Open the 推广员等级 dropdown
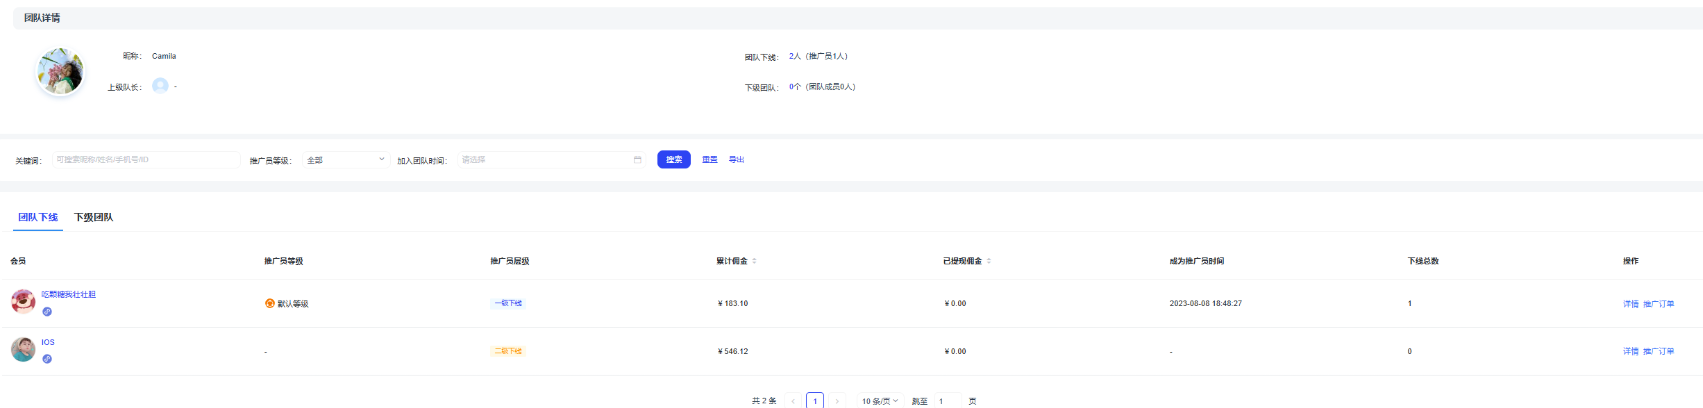Viewport: 1703px width, 408px height. [345, 160]
